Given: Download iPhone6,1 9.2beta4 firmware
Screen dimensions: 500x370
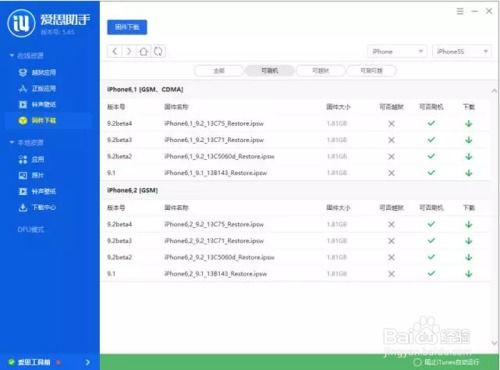Looking at the screenshot, I should coord(469,124).
